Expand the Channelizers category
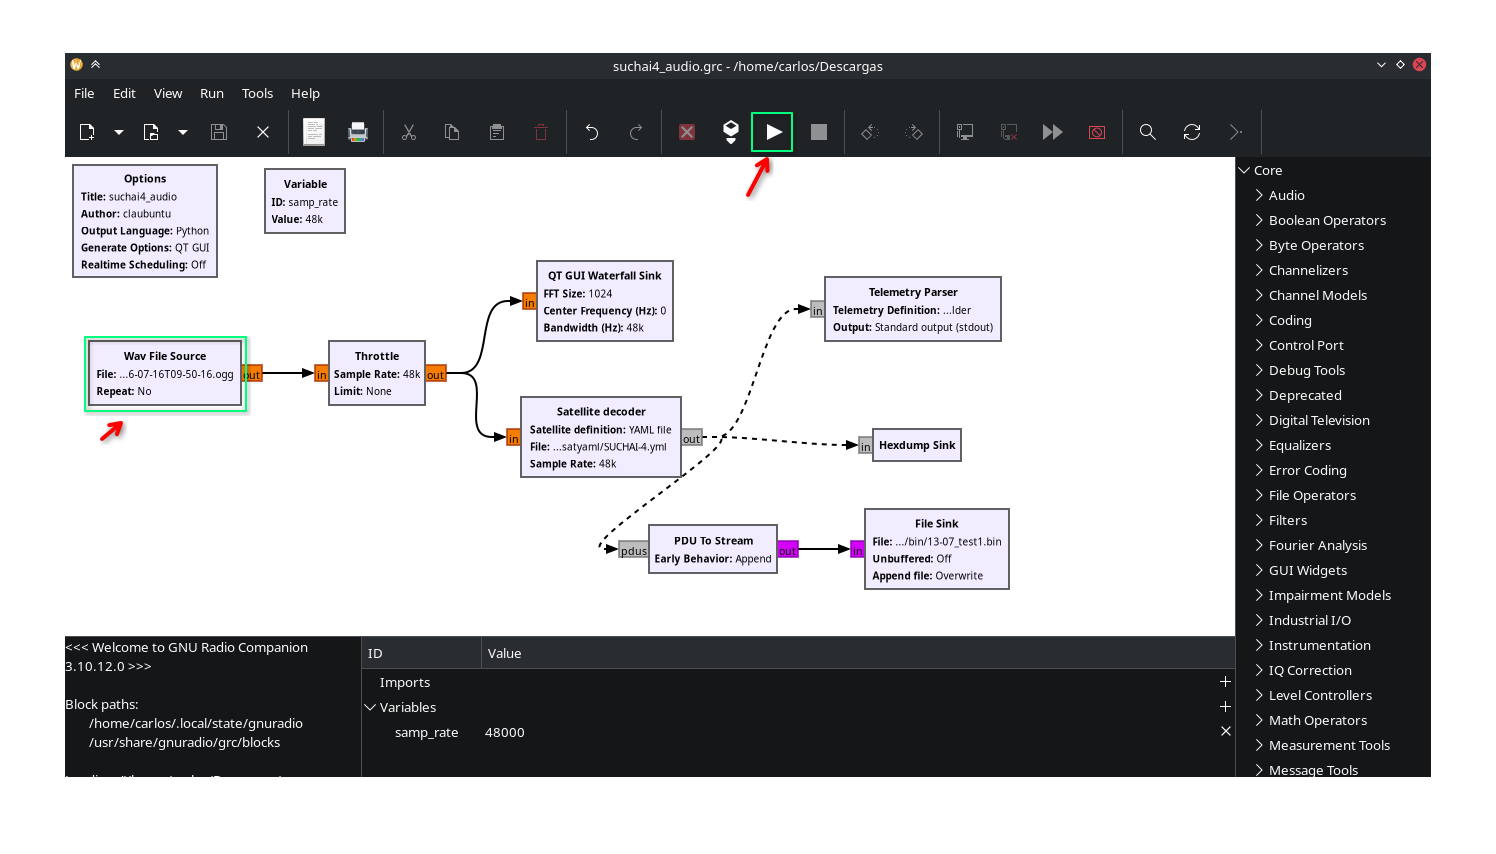1496x854 pixels. 1259,270
